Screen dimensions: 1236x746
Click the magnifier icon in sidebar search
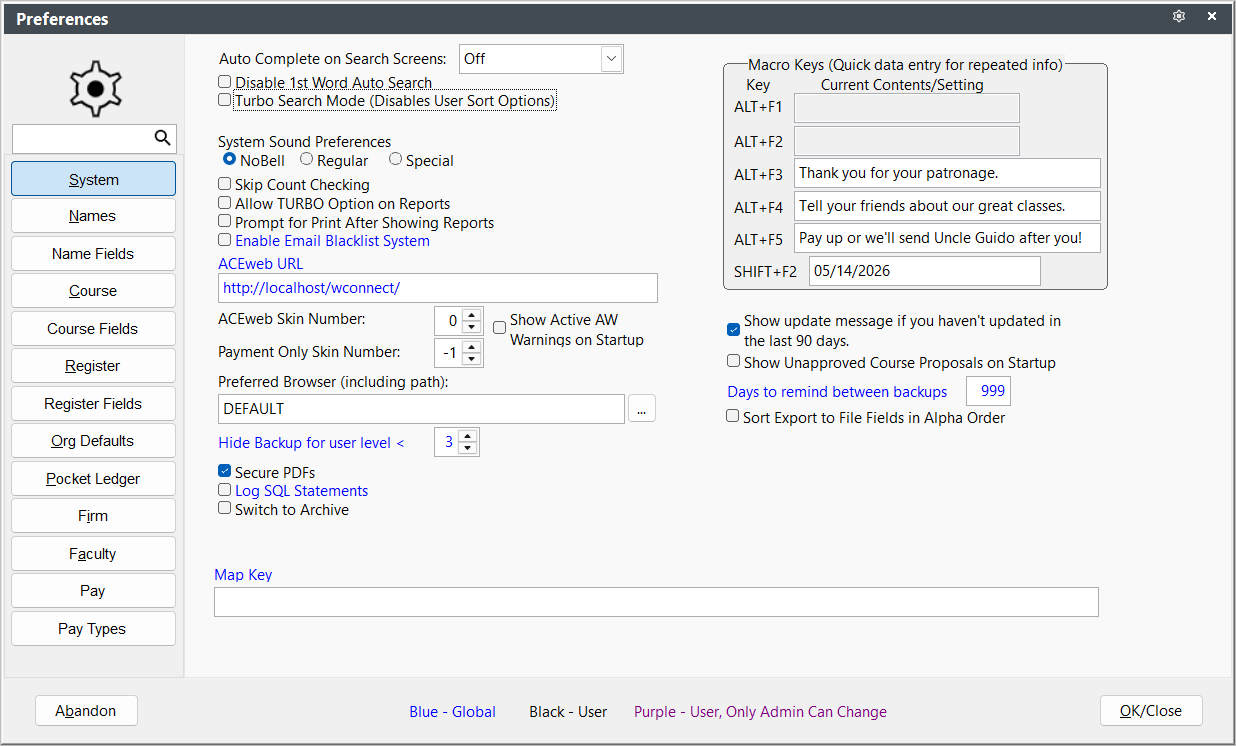[x=163, y=138]
